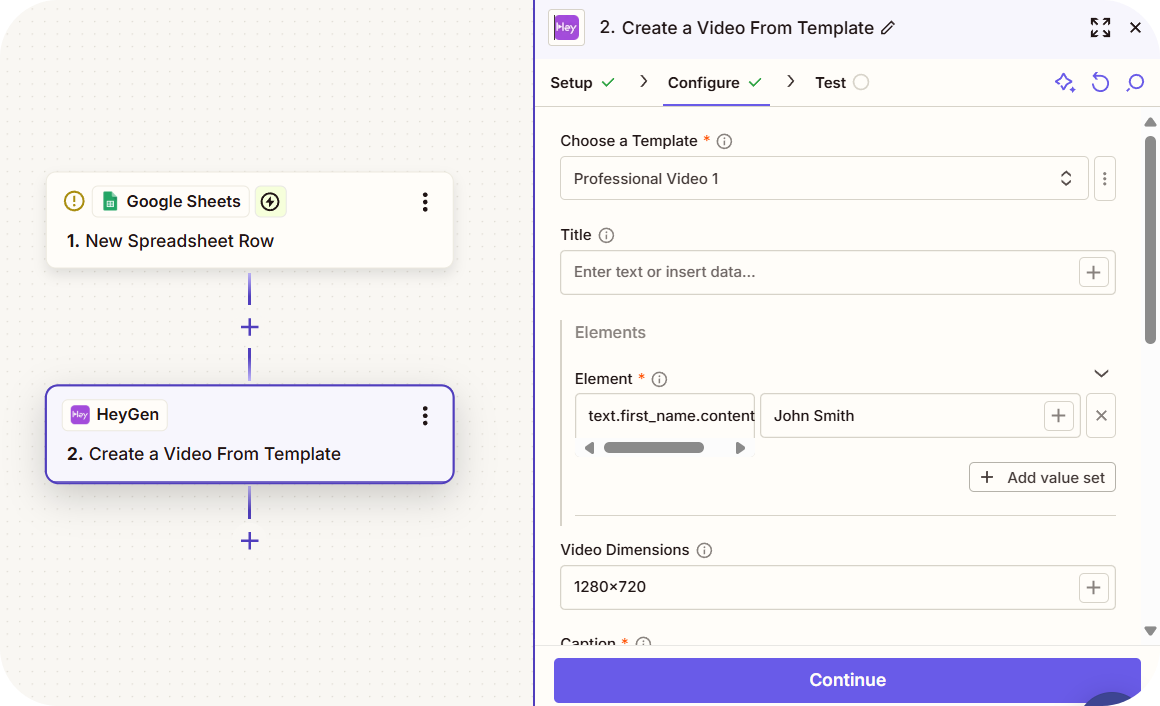
Task: Click the Elements section heading
Action: pyautogui.click(x=610, y=333)
